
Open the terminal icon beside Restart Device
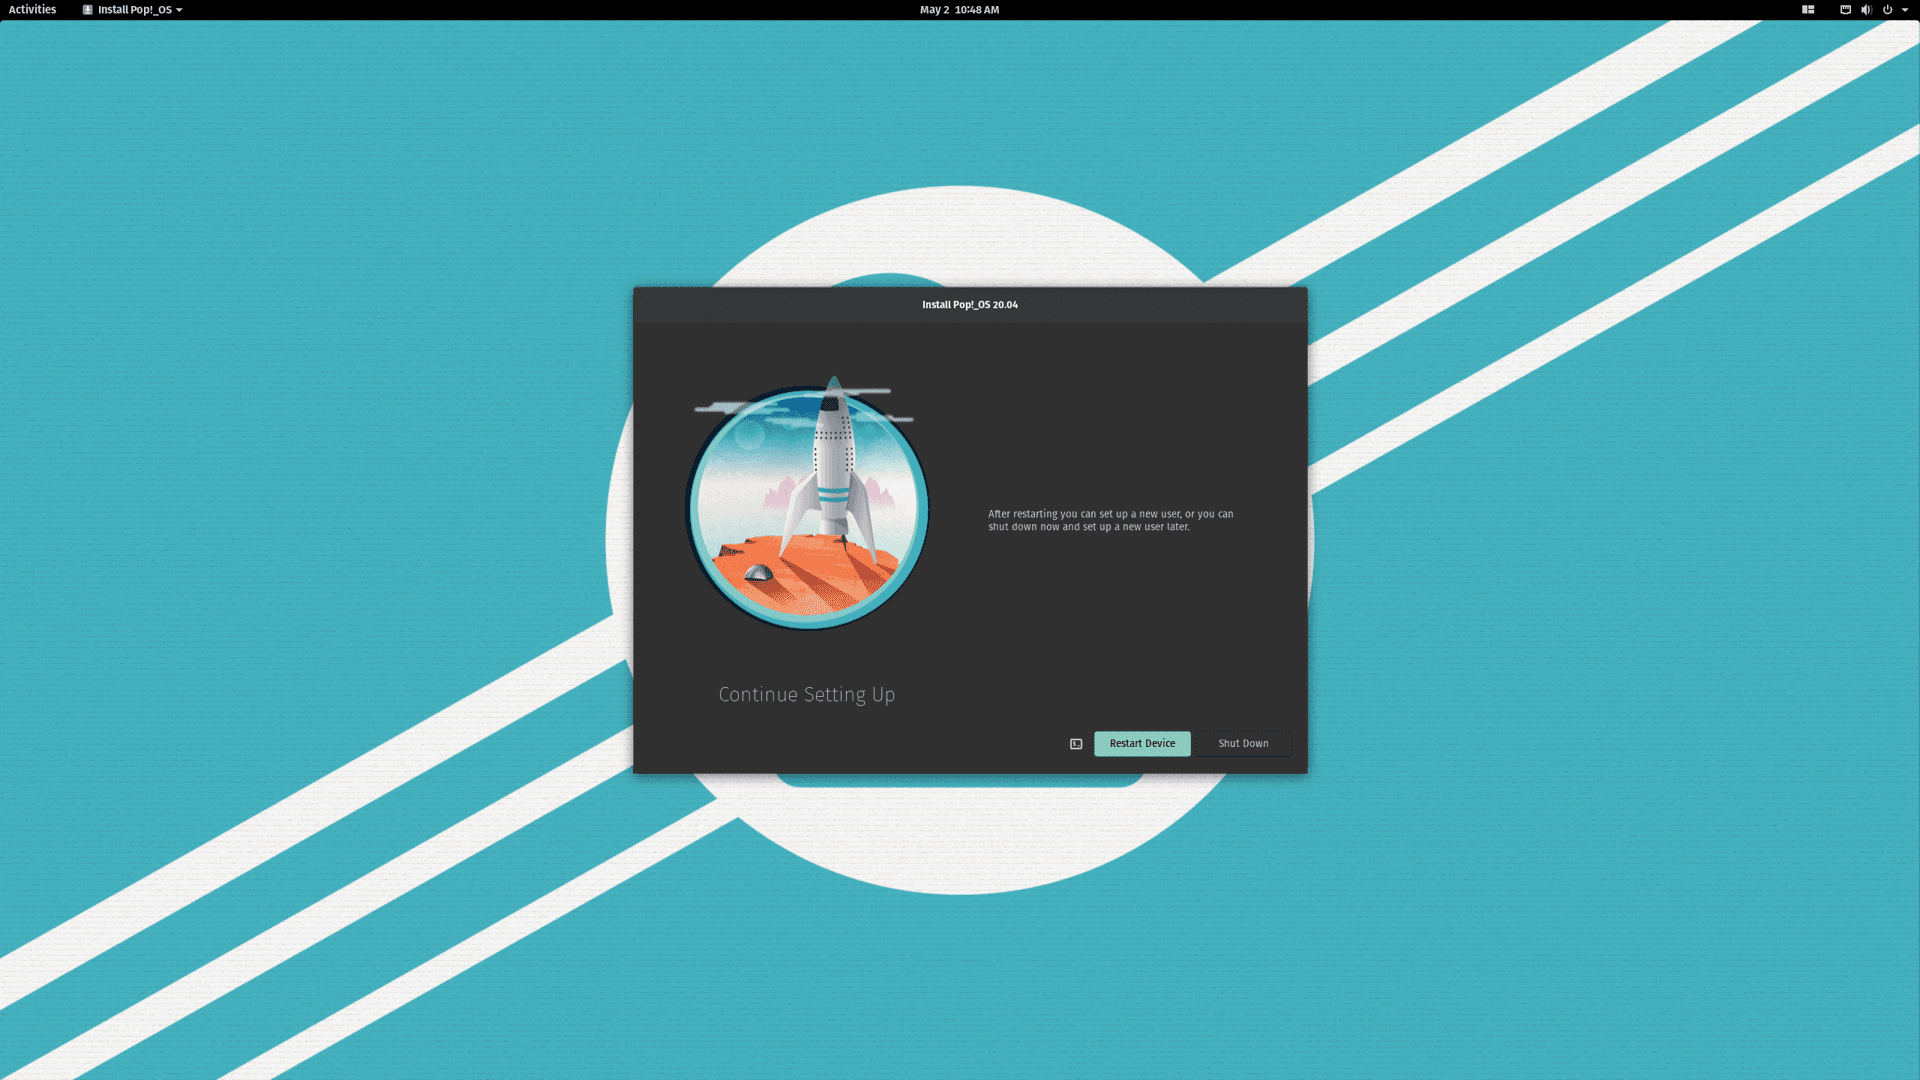[1076, 744]
